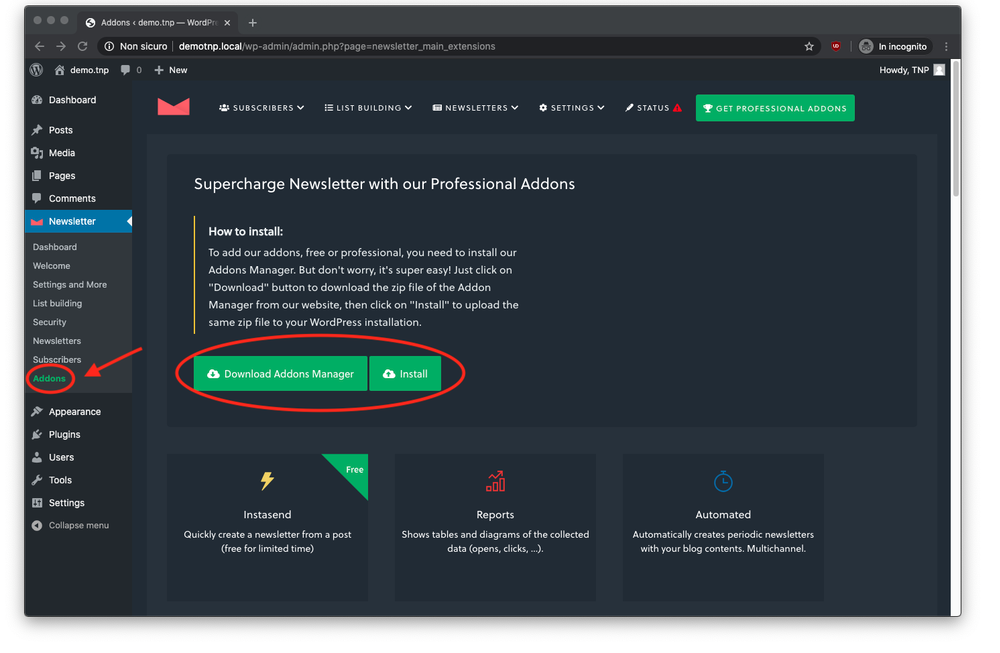Open the New content menu
The image size is (1000, 653).
coord(171,71)
